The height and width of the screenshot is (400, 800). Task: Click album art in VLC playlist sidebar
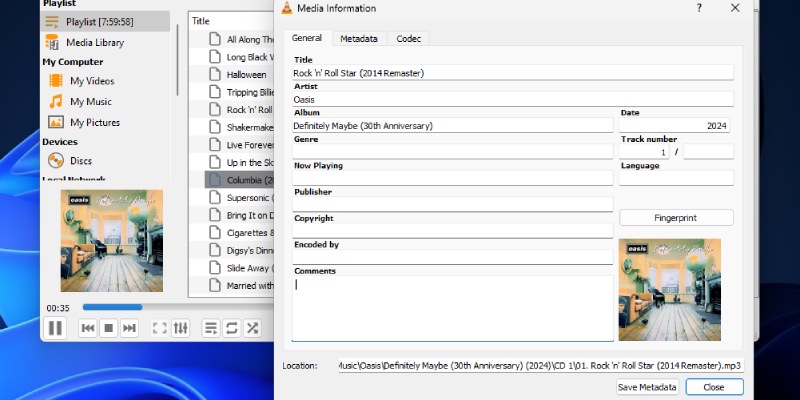point(112,241)
